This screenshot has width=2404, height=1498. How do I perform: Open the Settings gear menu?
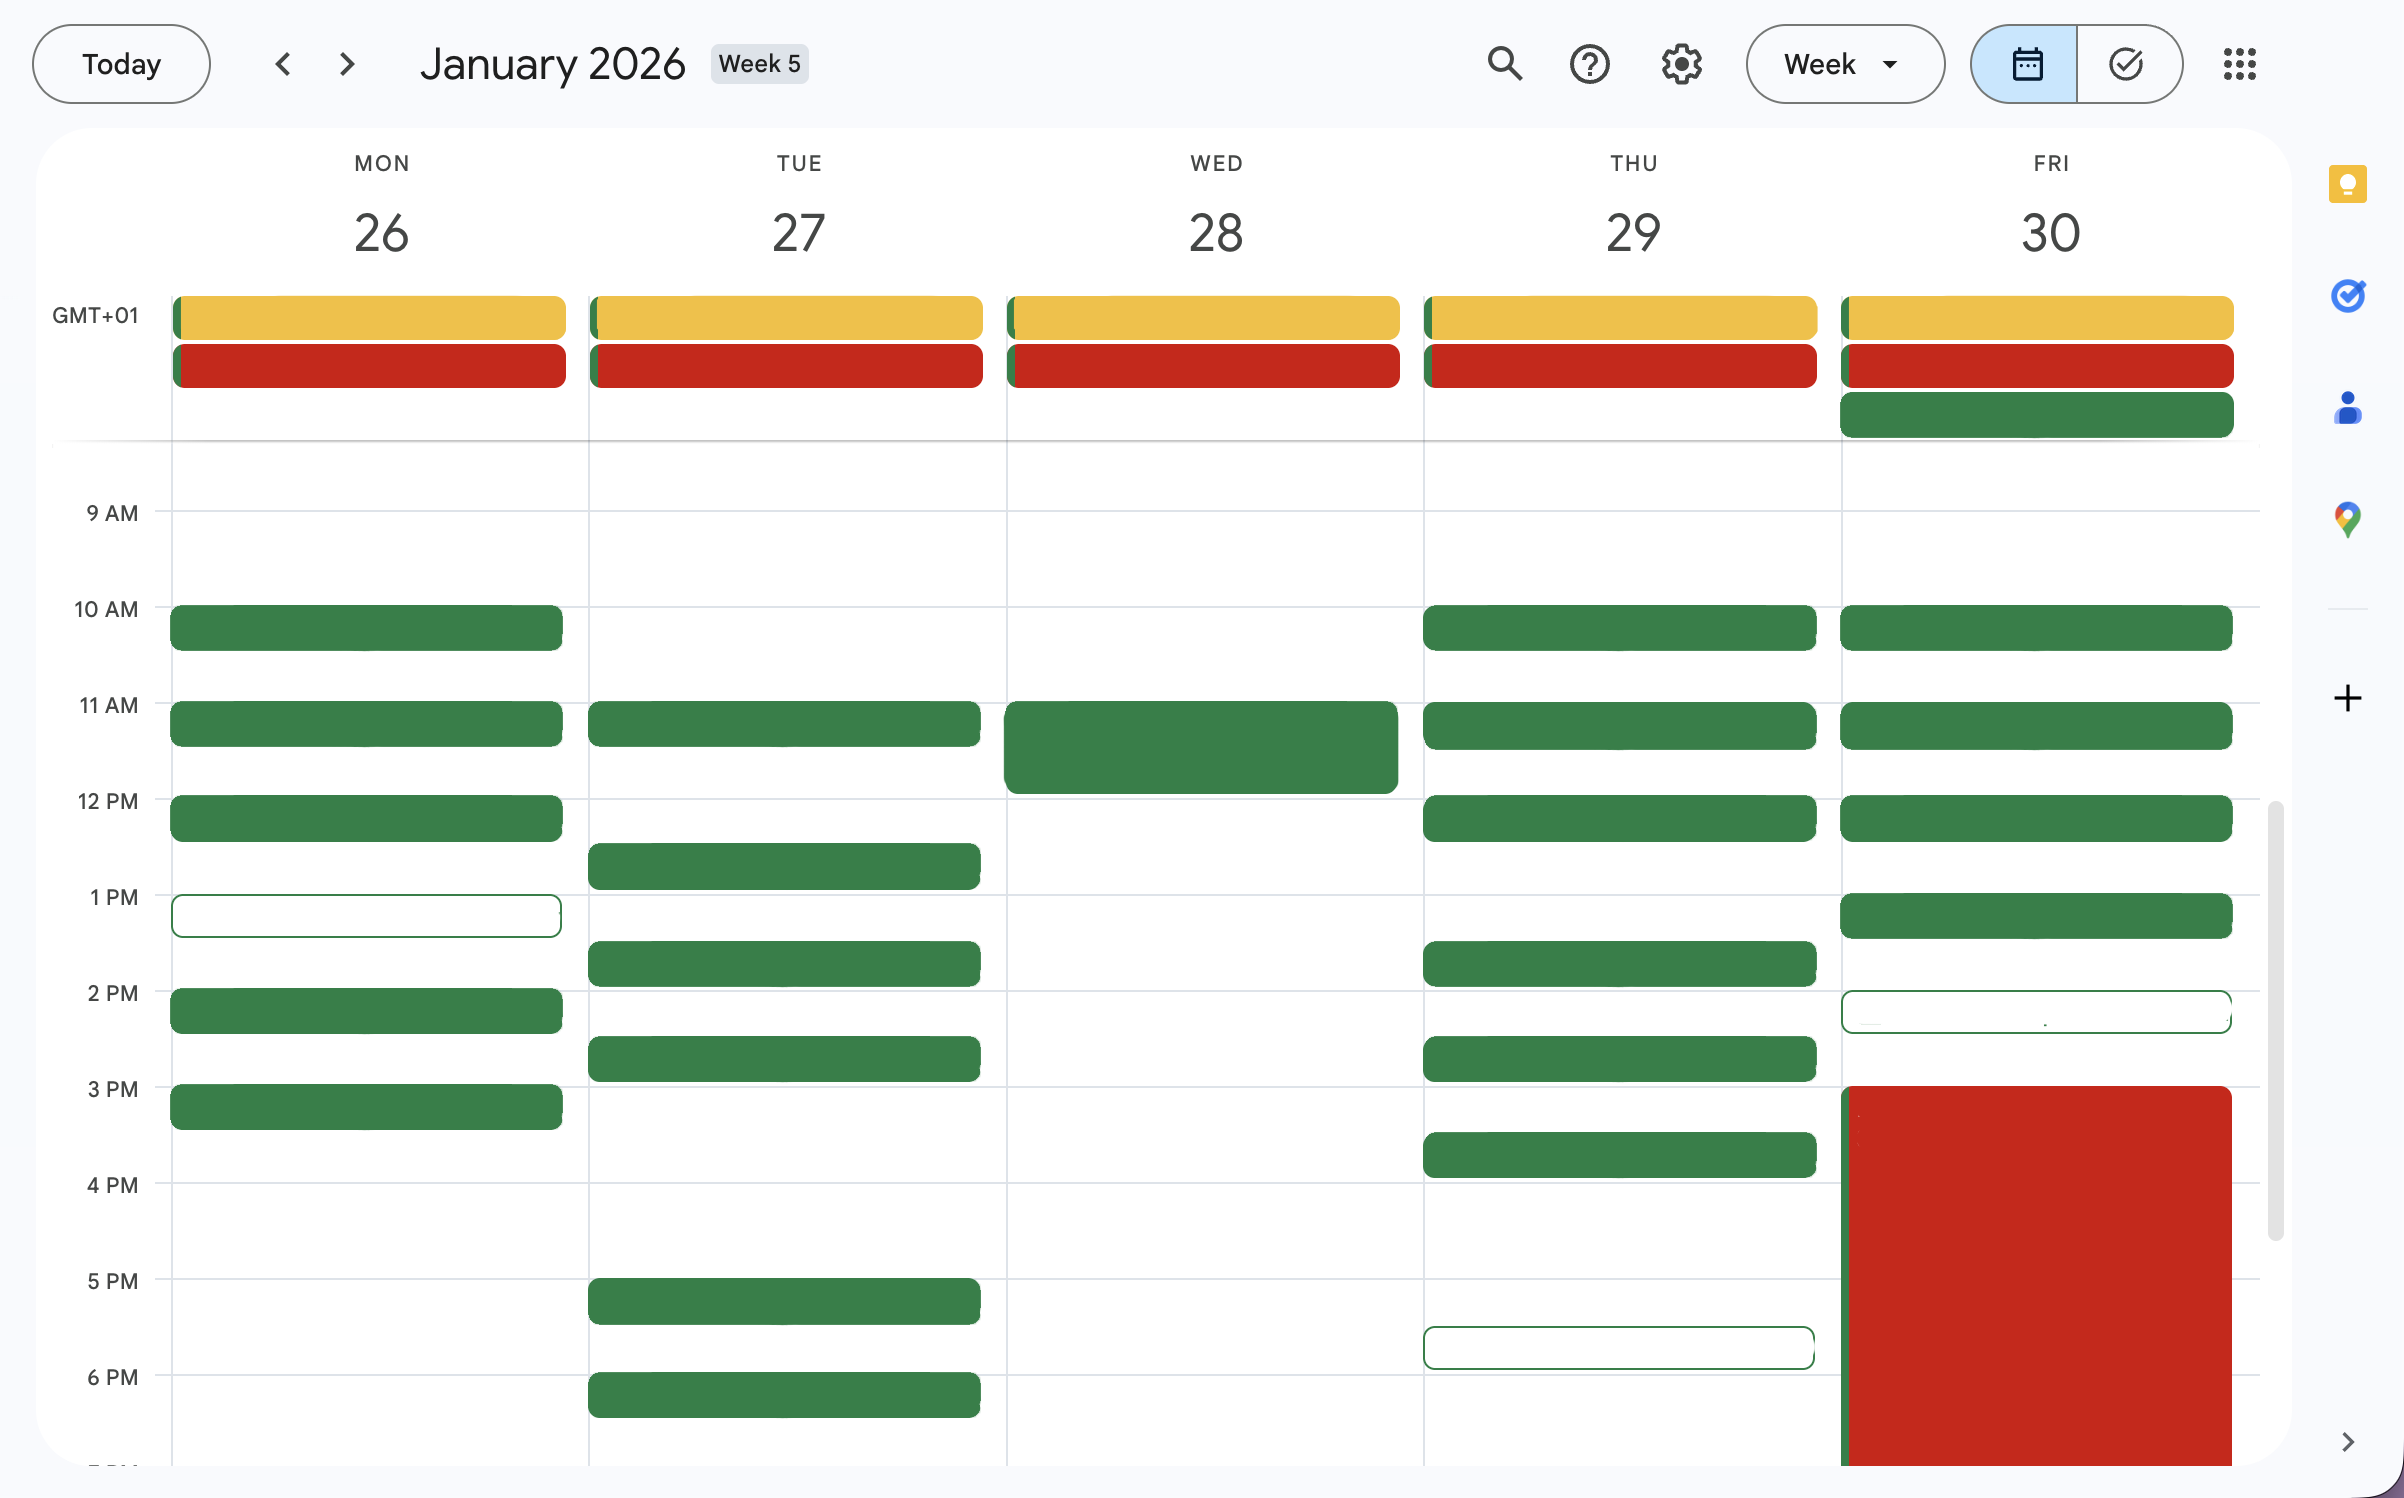pyautogui.click(x=1681, y=64)
